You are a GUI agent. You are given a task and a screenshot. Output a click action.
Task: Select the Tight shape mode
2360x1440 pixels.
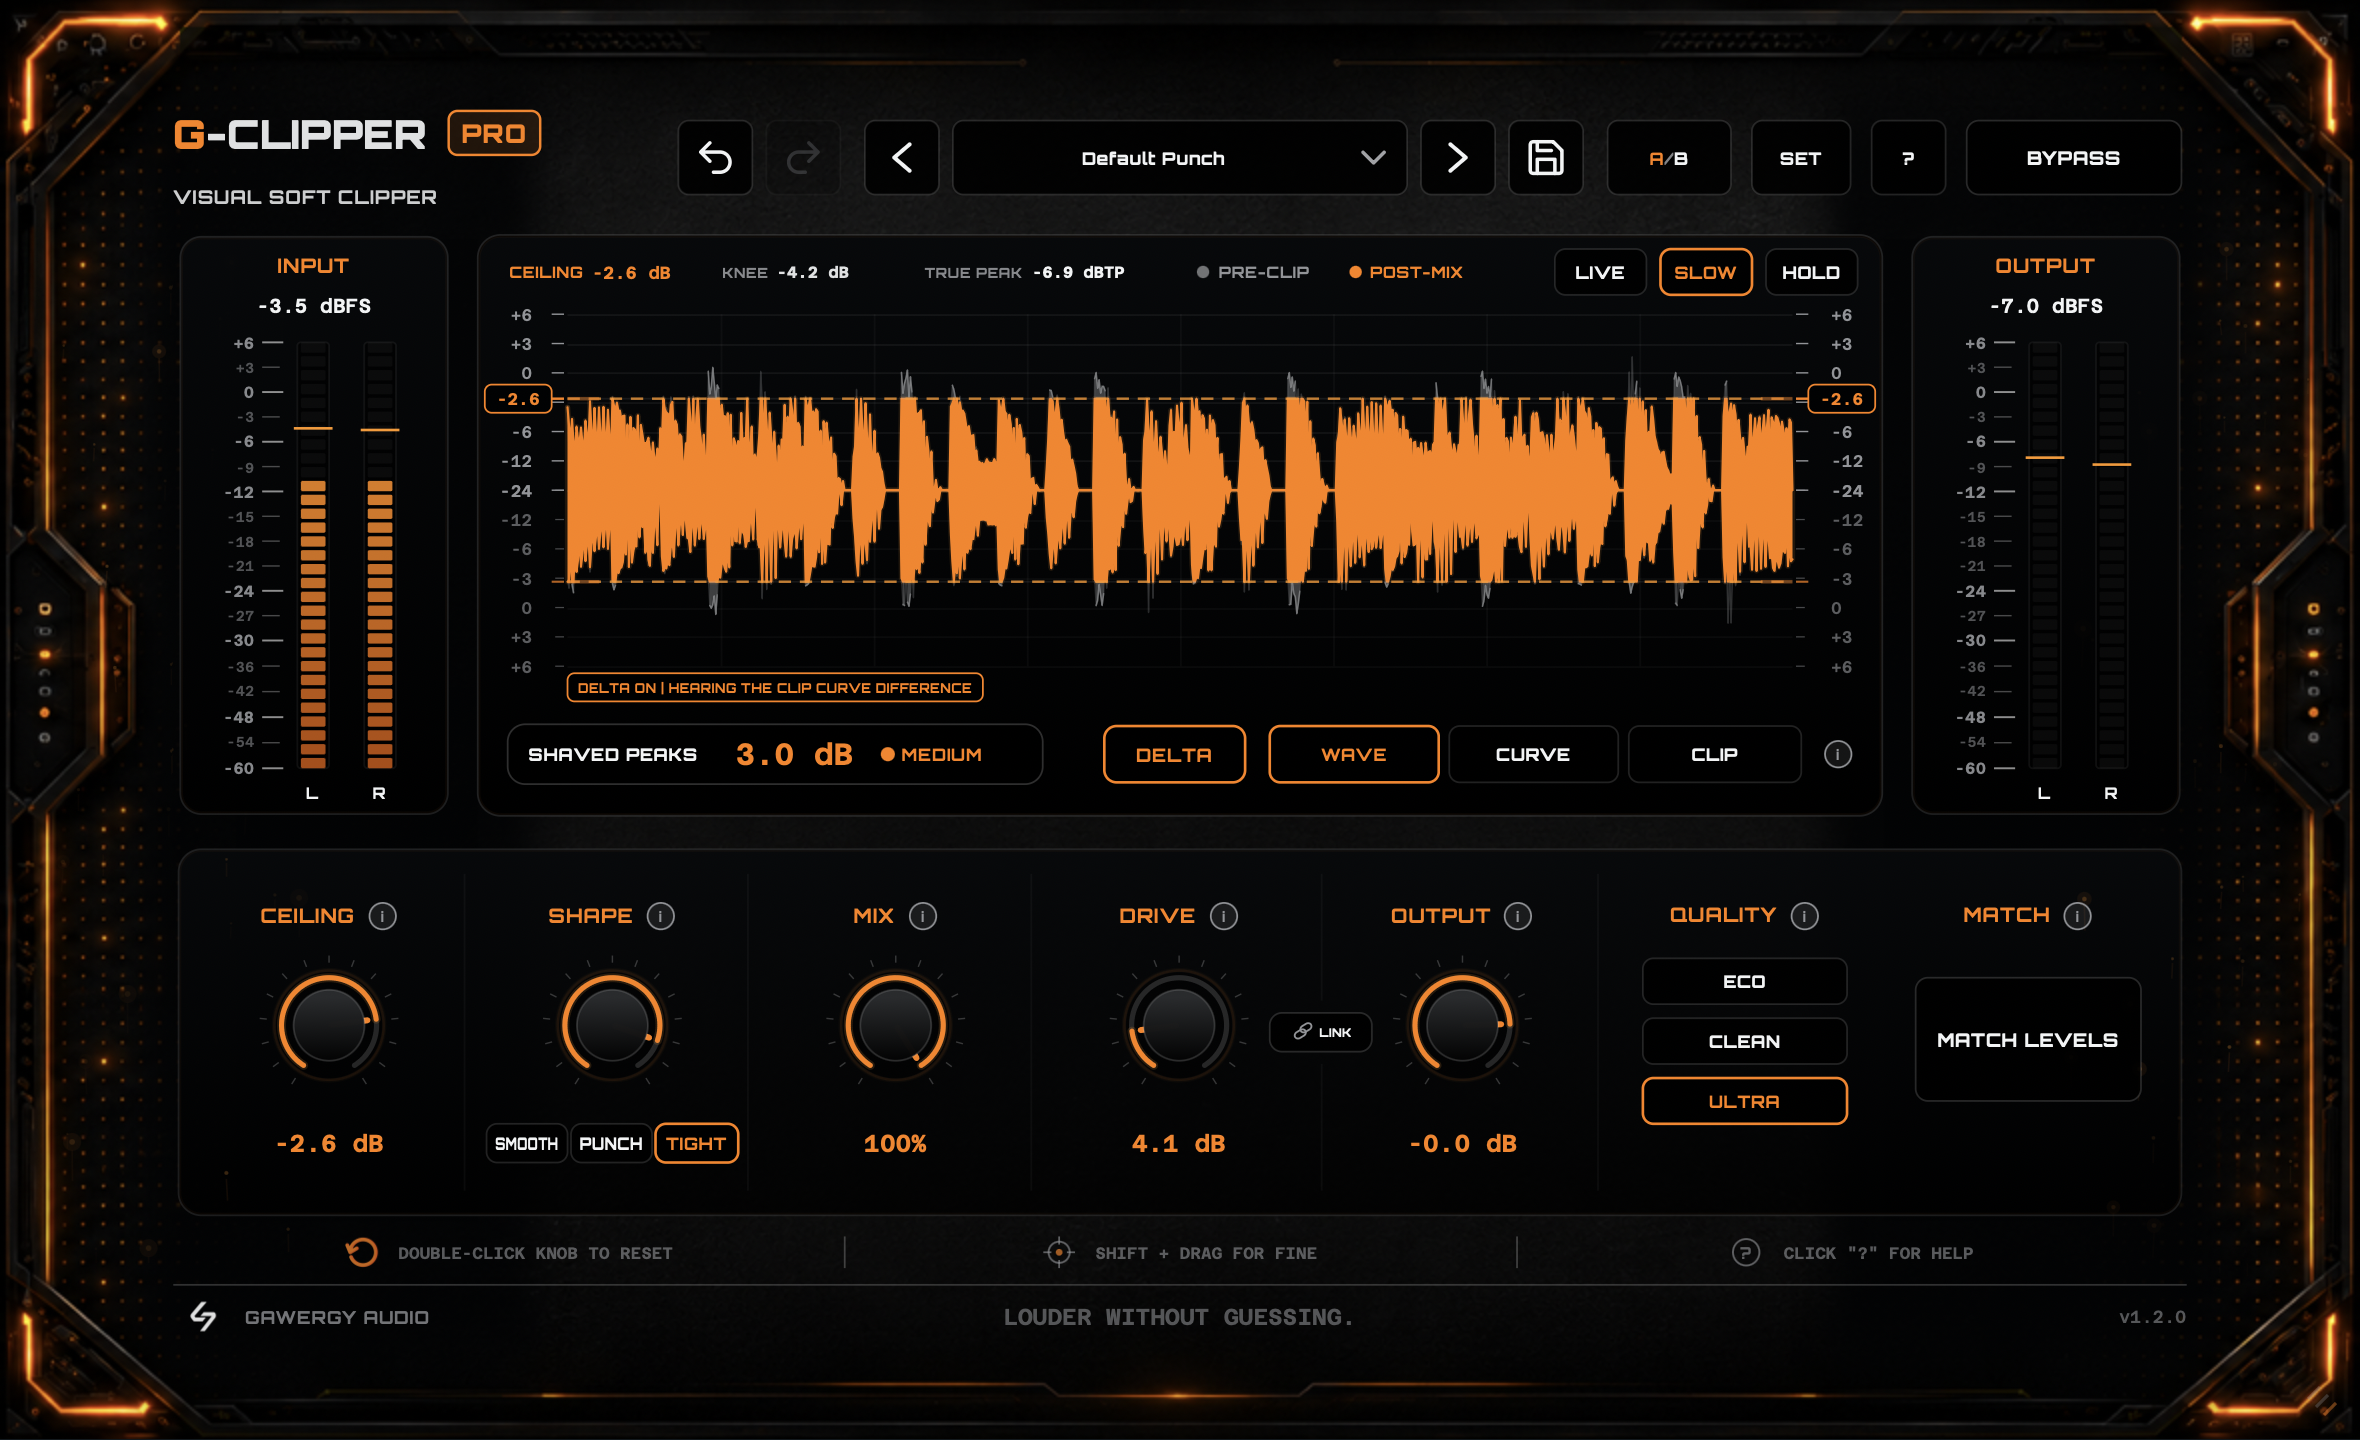tap(697, 1144)
